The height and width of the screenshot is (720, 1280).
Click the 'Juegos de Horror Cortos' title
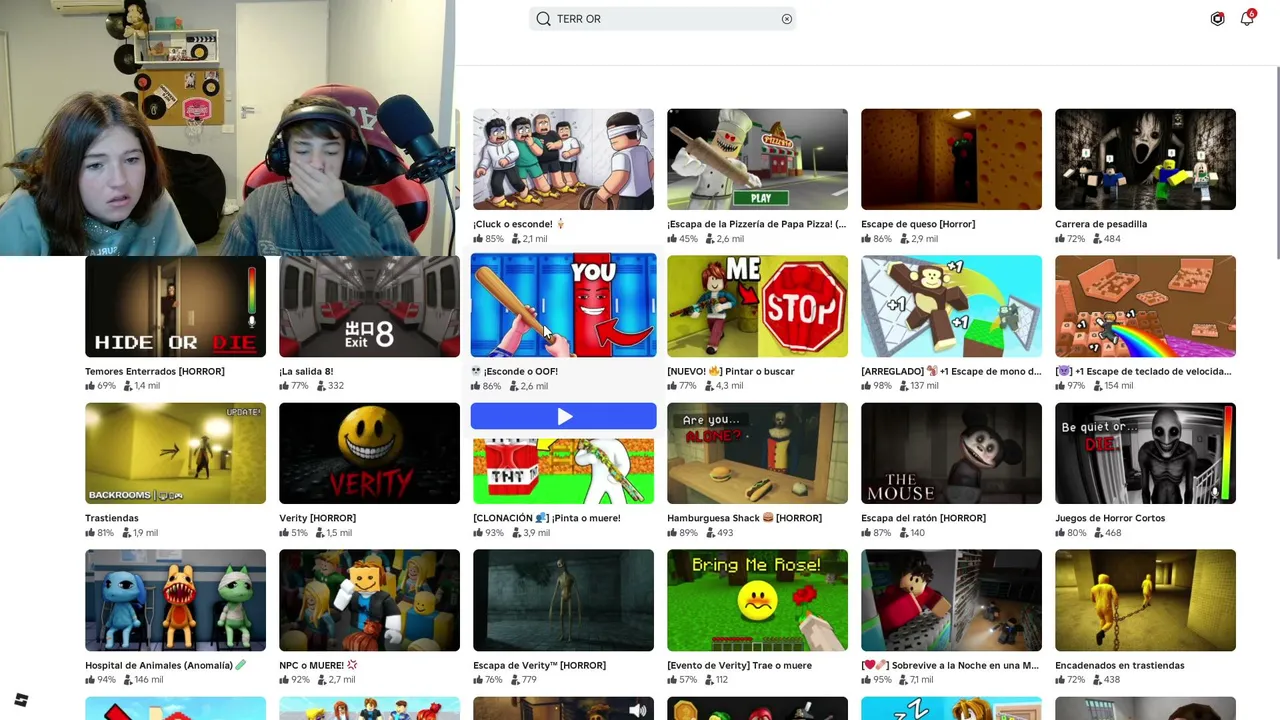pyautogui.click(x=1110, y=518)
